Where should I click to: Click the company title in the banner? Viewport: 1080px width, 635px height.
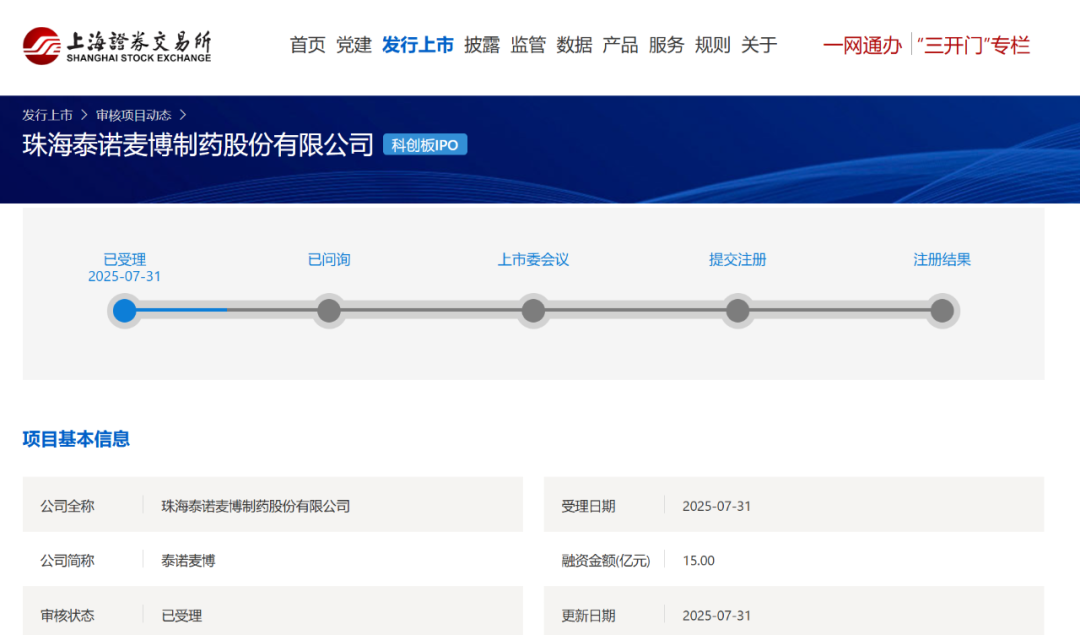click(198, 145)
